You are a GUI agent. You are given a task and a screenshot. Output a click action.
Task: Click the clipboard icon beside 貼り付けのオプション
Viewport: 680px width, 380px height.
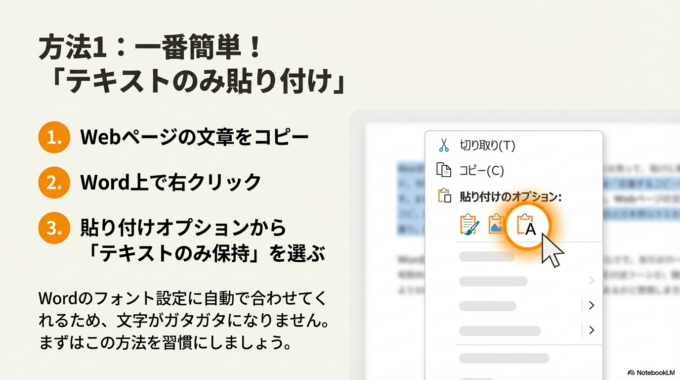click(444, 196)
